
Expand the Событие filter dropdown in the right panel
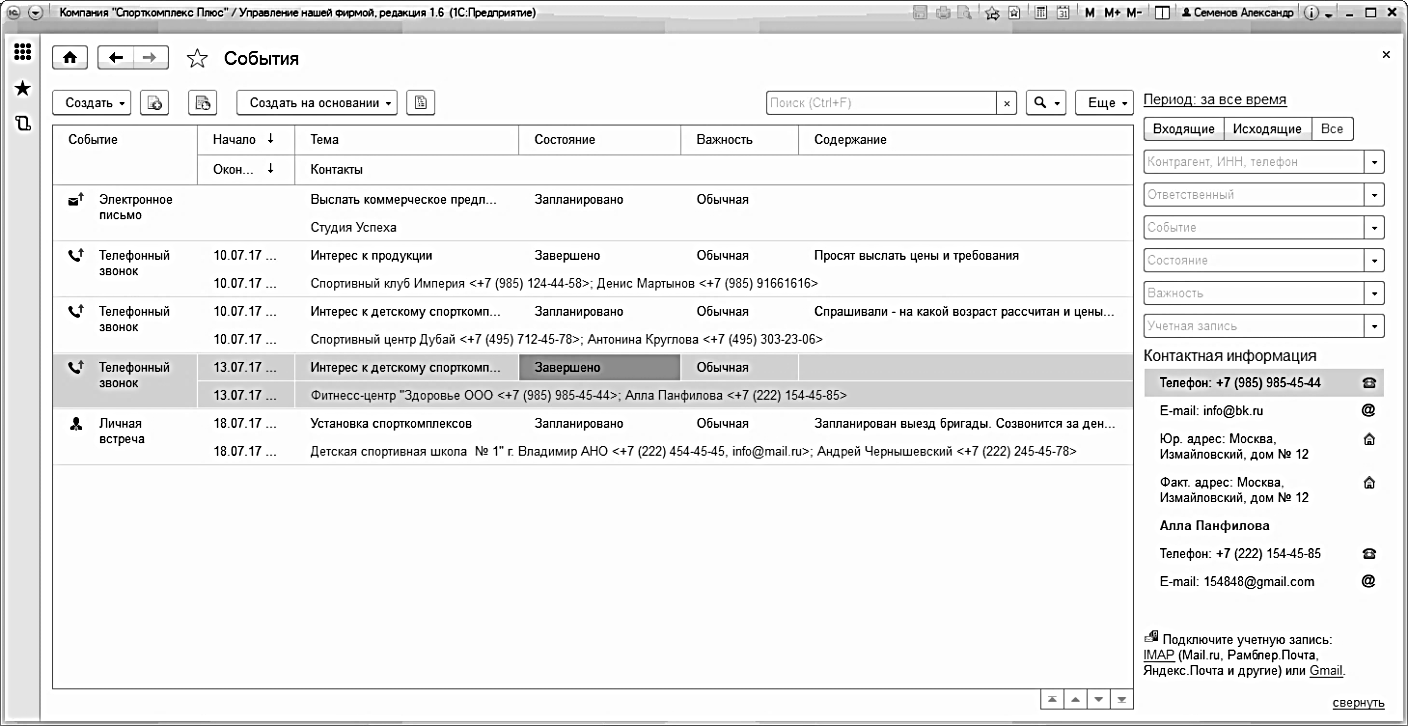click(x=1376, y=228)
